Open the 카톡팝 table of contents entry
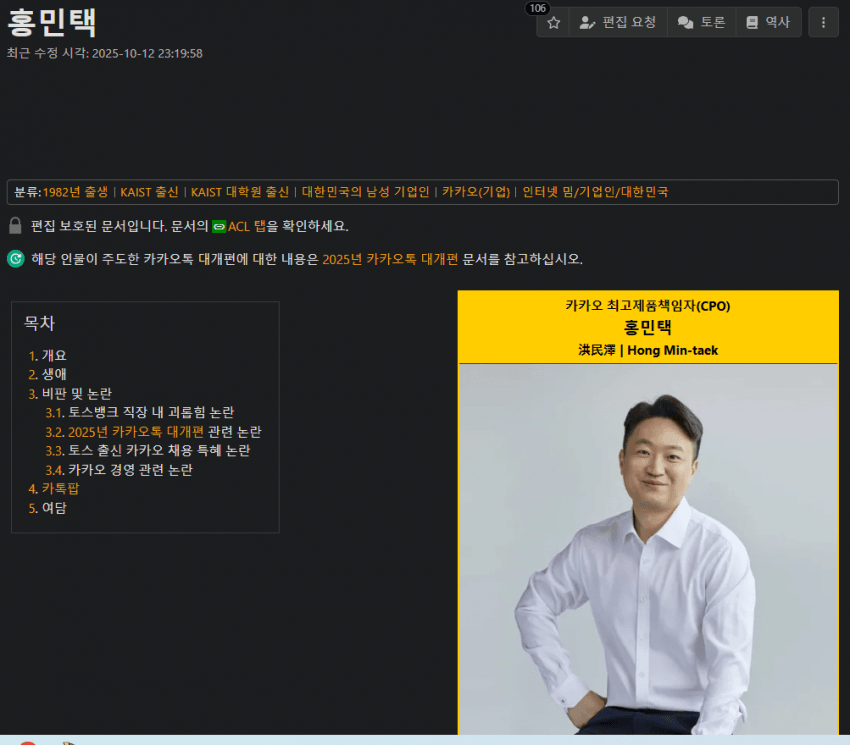Viewport: 850px width, 745px height. coord(62,488)
